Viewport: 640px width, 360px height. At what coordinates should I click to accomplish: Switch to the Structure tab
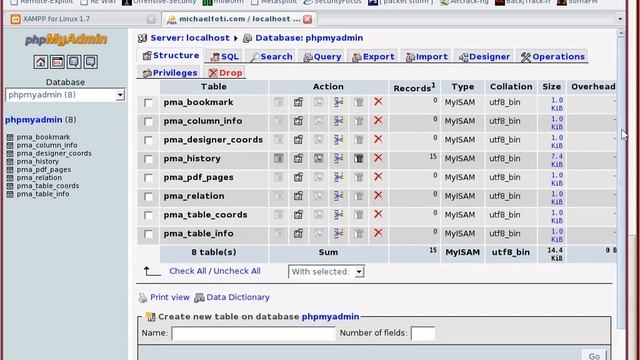(171, 56)
